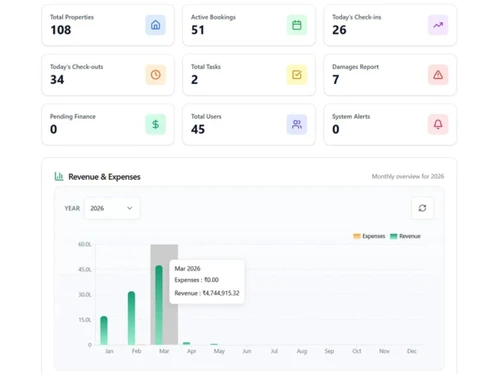Click the clock icon on Today's Check-outs card
The width and height of the screenshot is (500, 375).
(155, 75)
